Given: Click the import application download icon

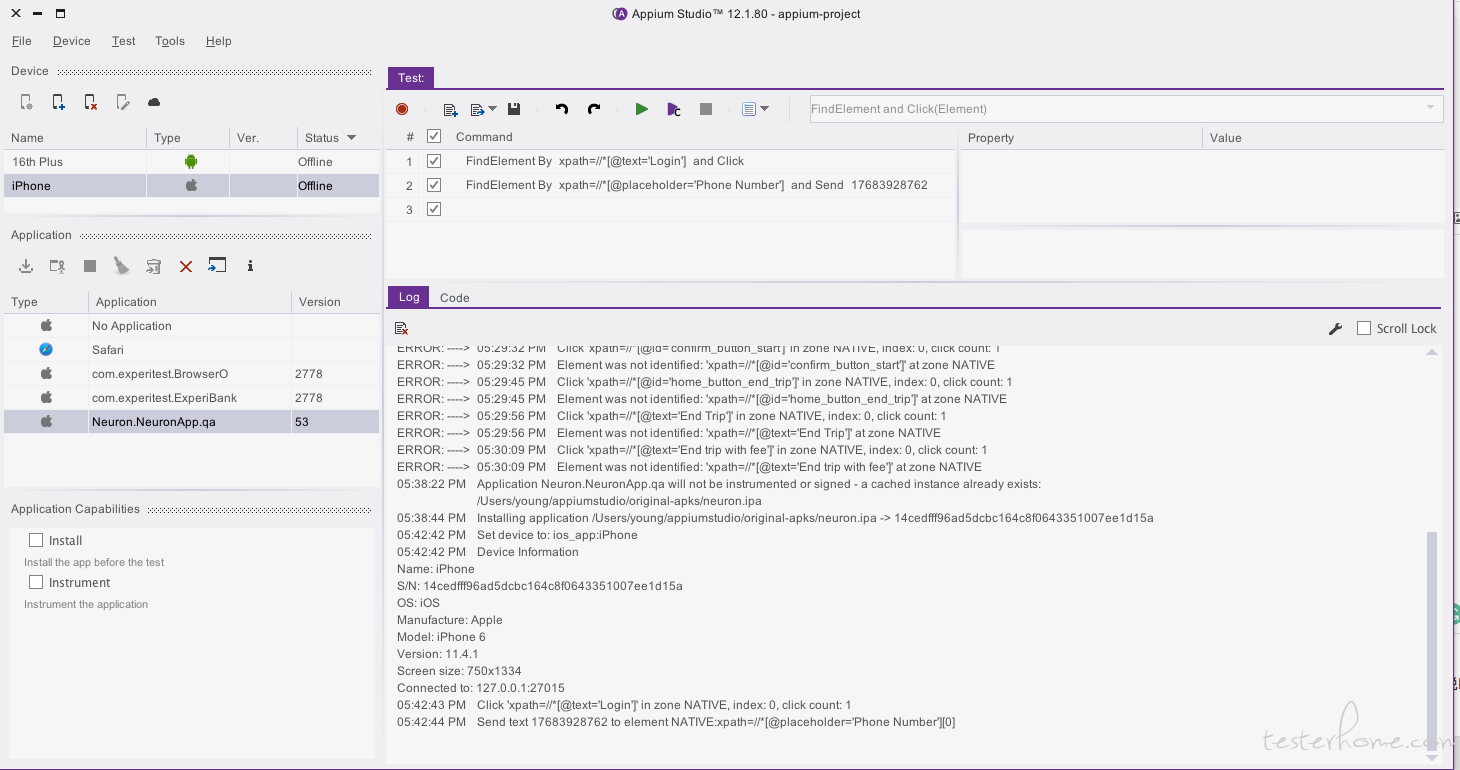Looking at the screenshot, I should (x=26, y=266).
